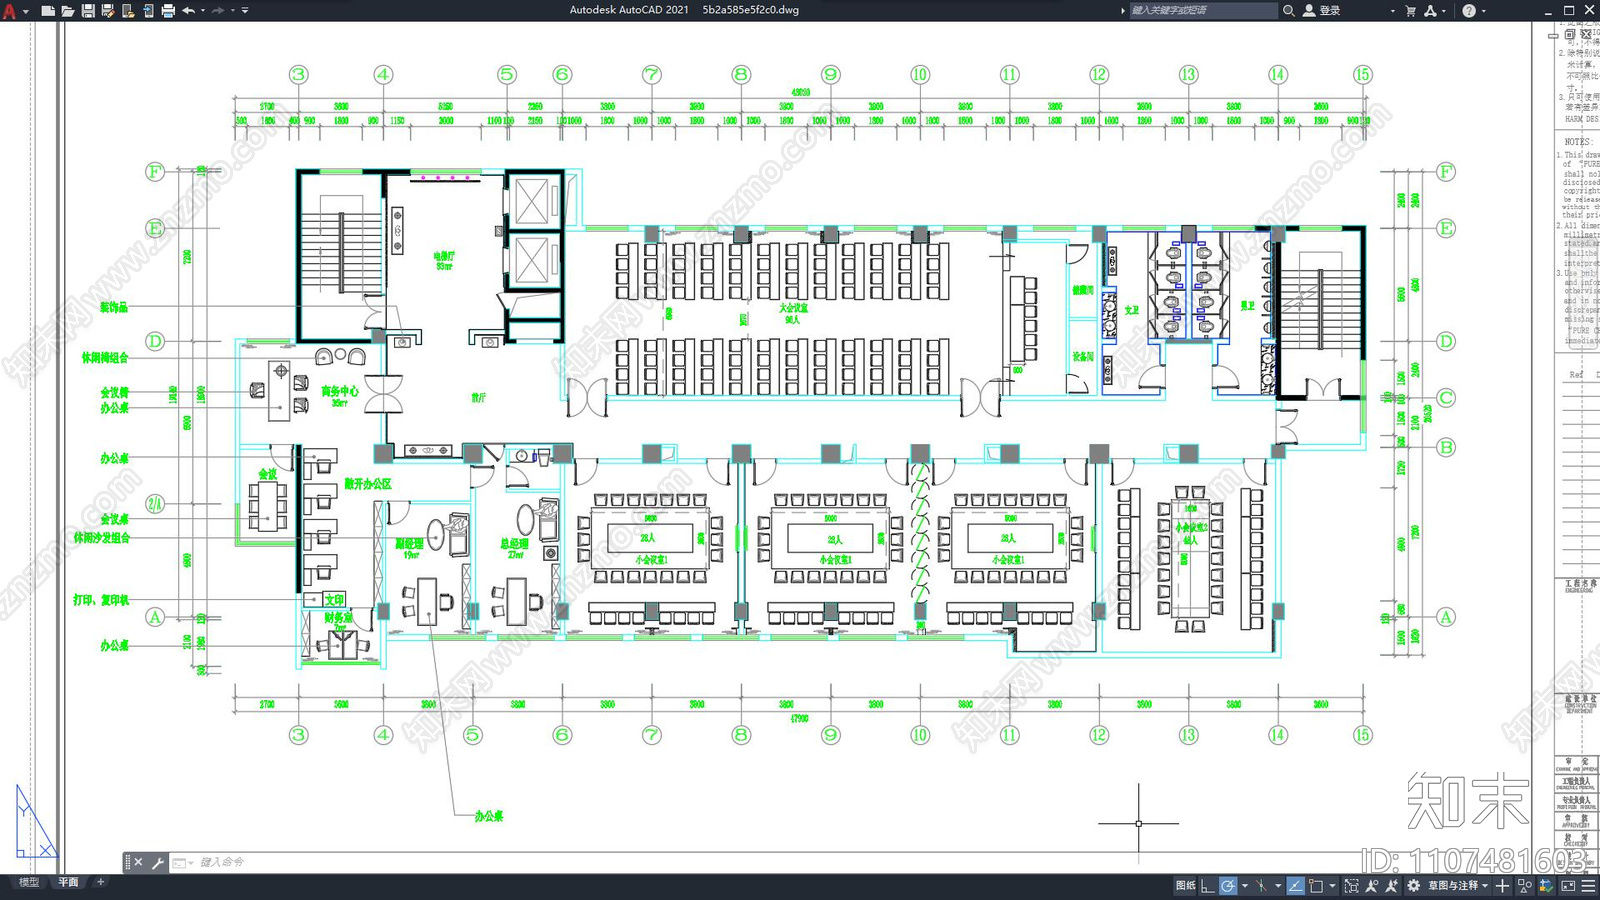Switch to the 平面 layout tab
Viewport: 1600px width, 900px height.
coord(68,882)
